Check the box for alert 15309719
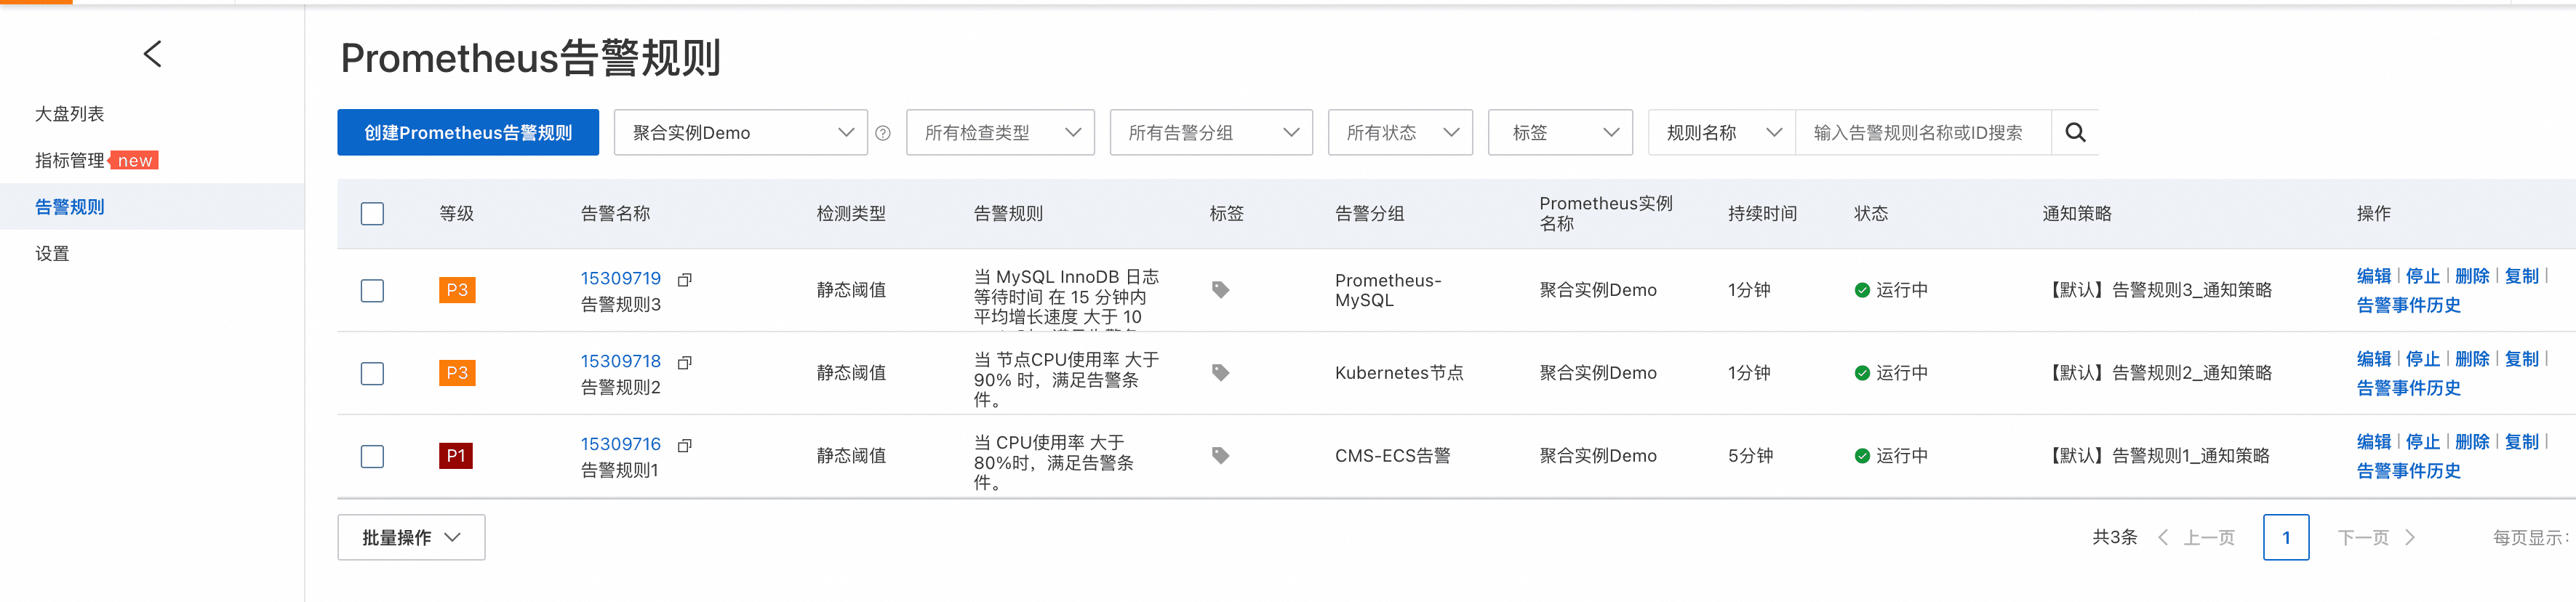 pos(372,291)
